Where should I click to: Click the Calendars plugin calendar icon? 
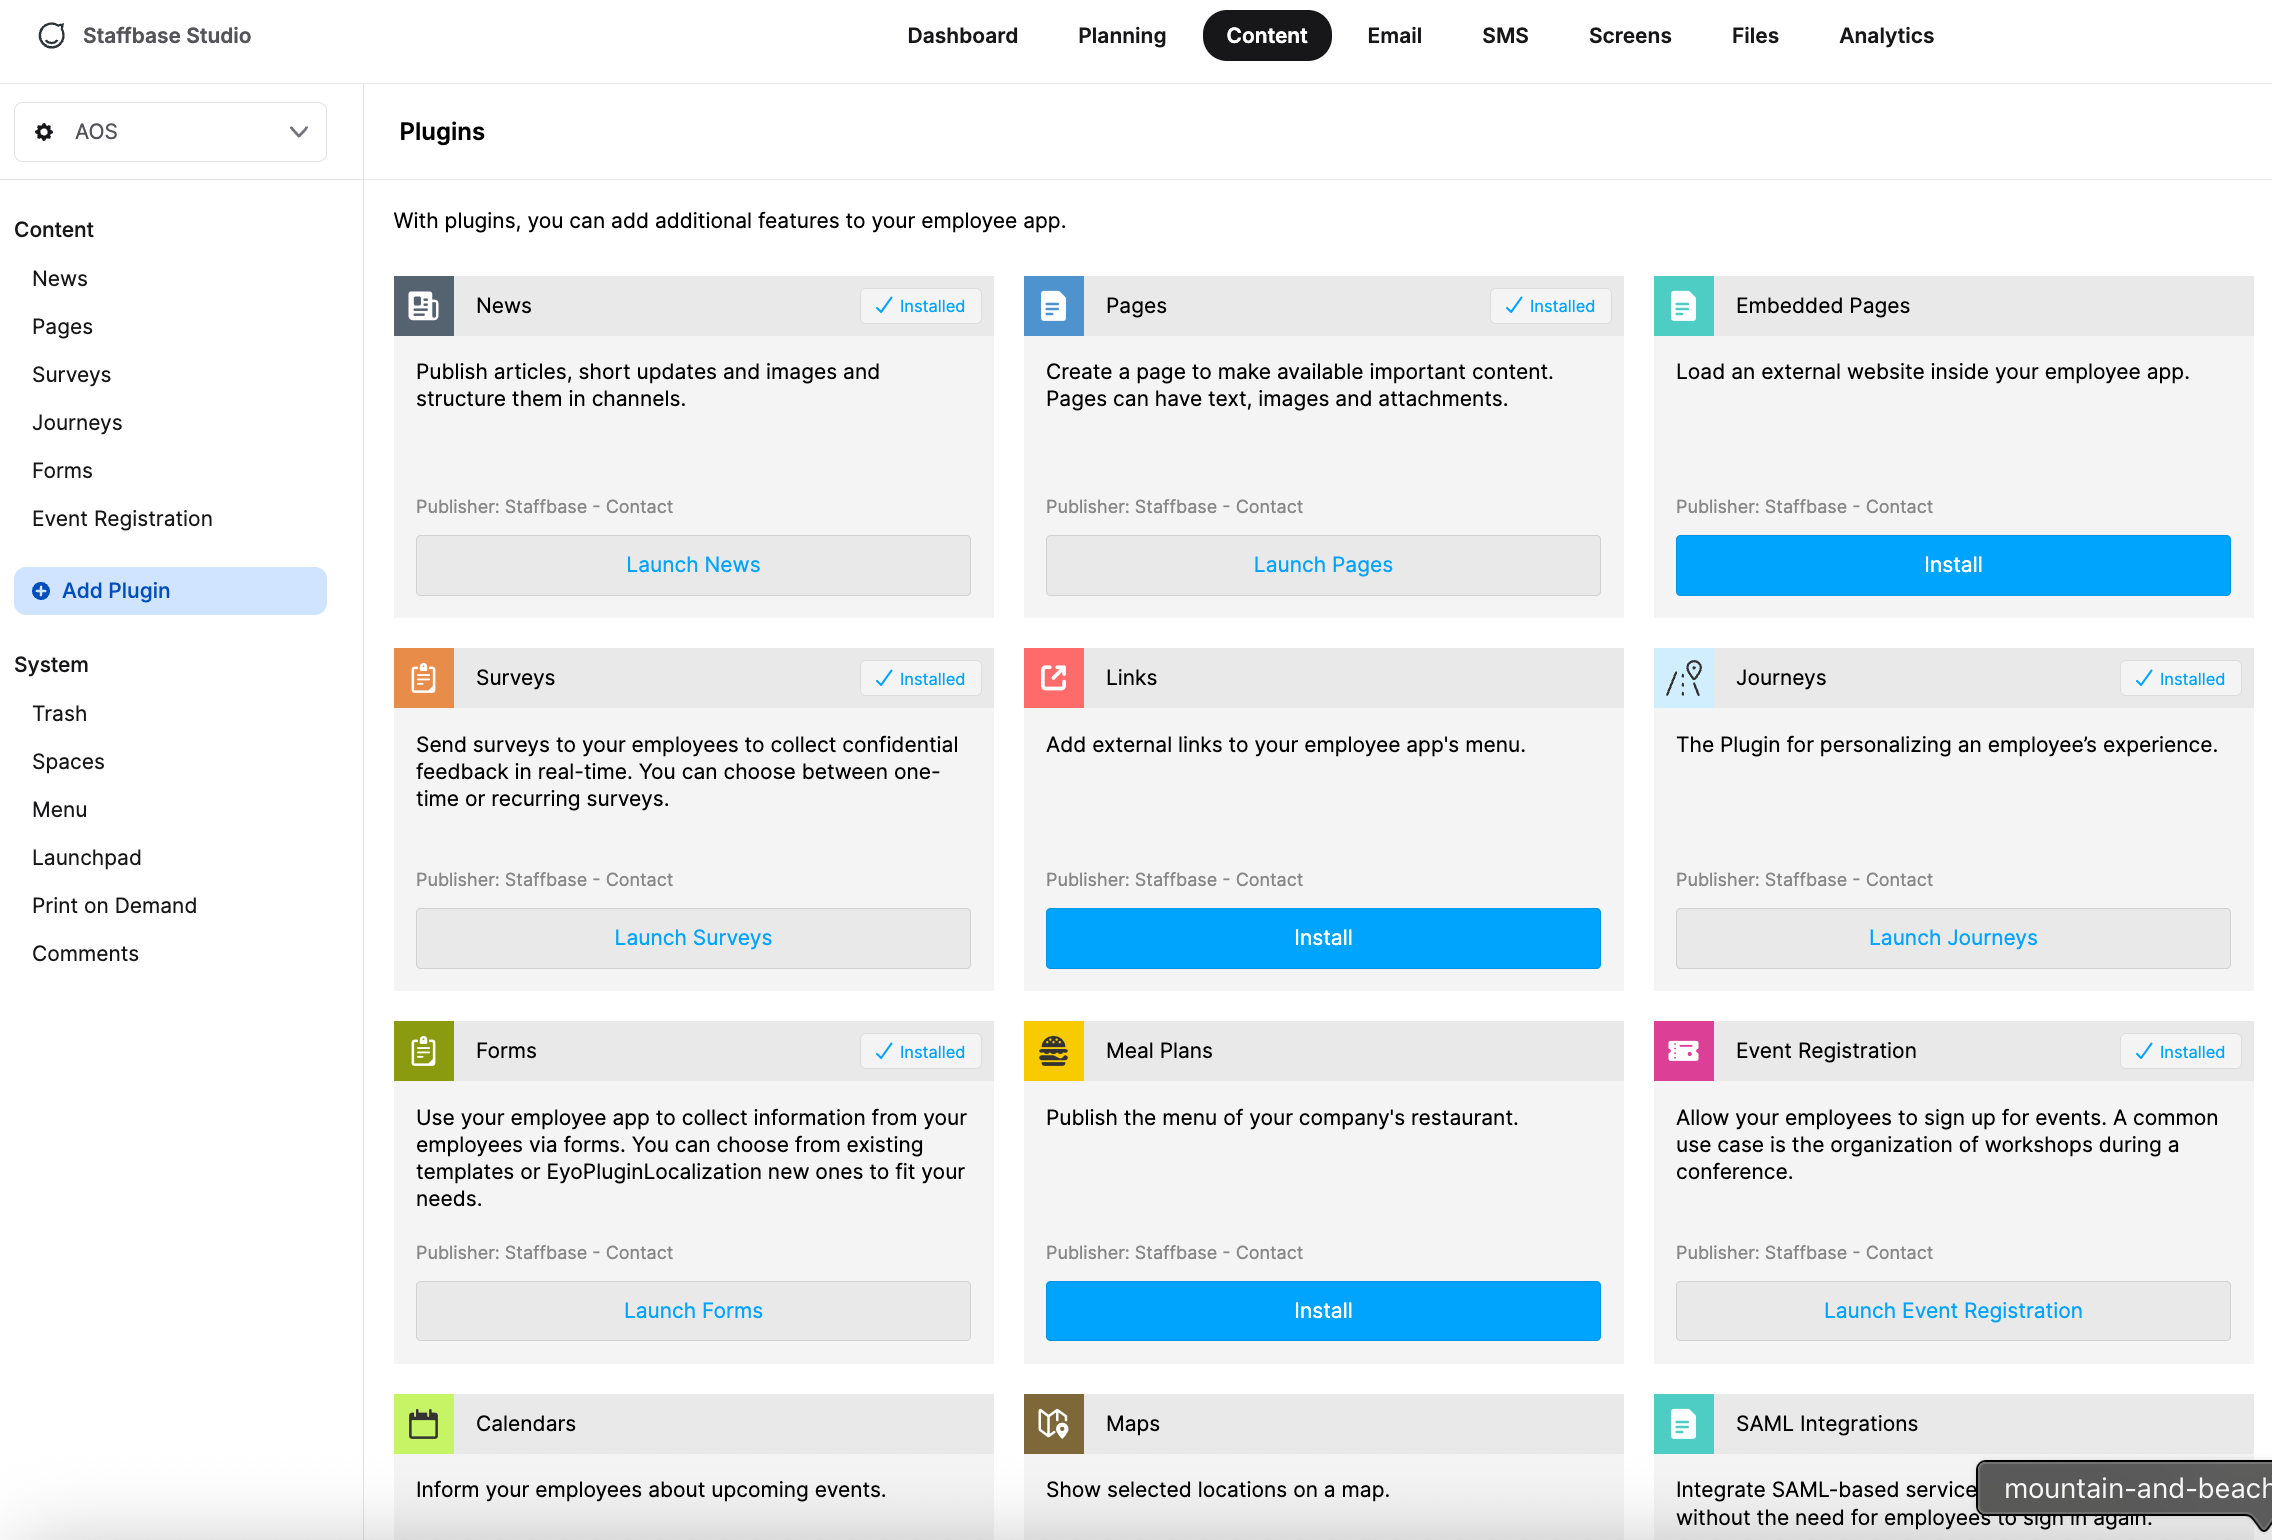[x=424, y=1424]
